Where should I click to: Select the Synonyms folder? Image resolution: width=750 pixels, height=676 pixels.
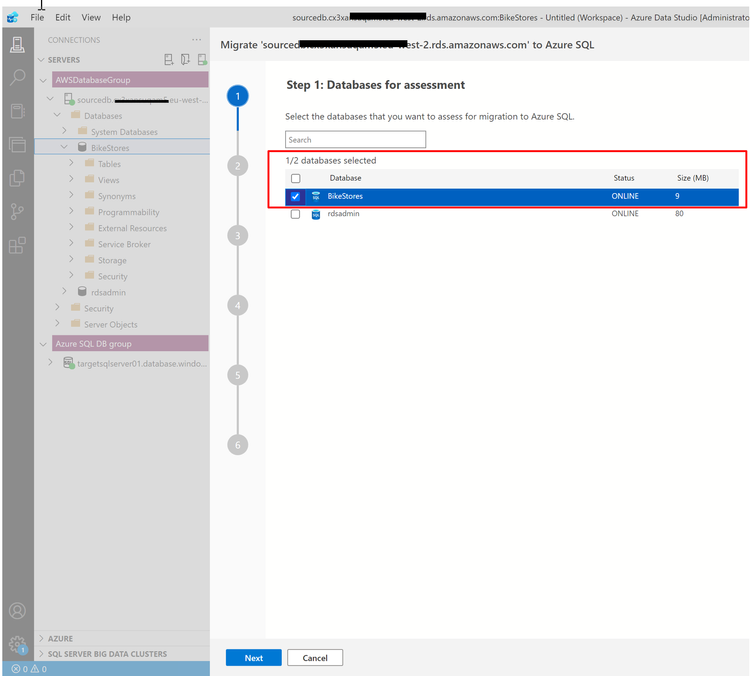pos(117,196)
